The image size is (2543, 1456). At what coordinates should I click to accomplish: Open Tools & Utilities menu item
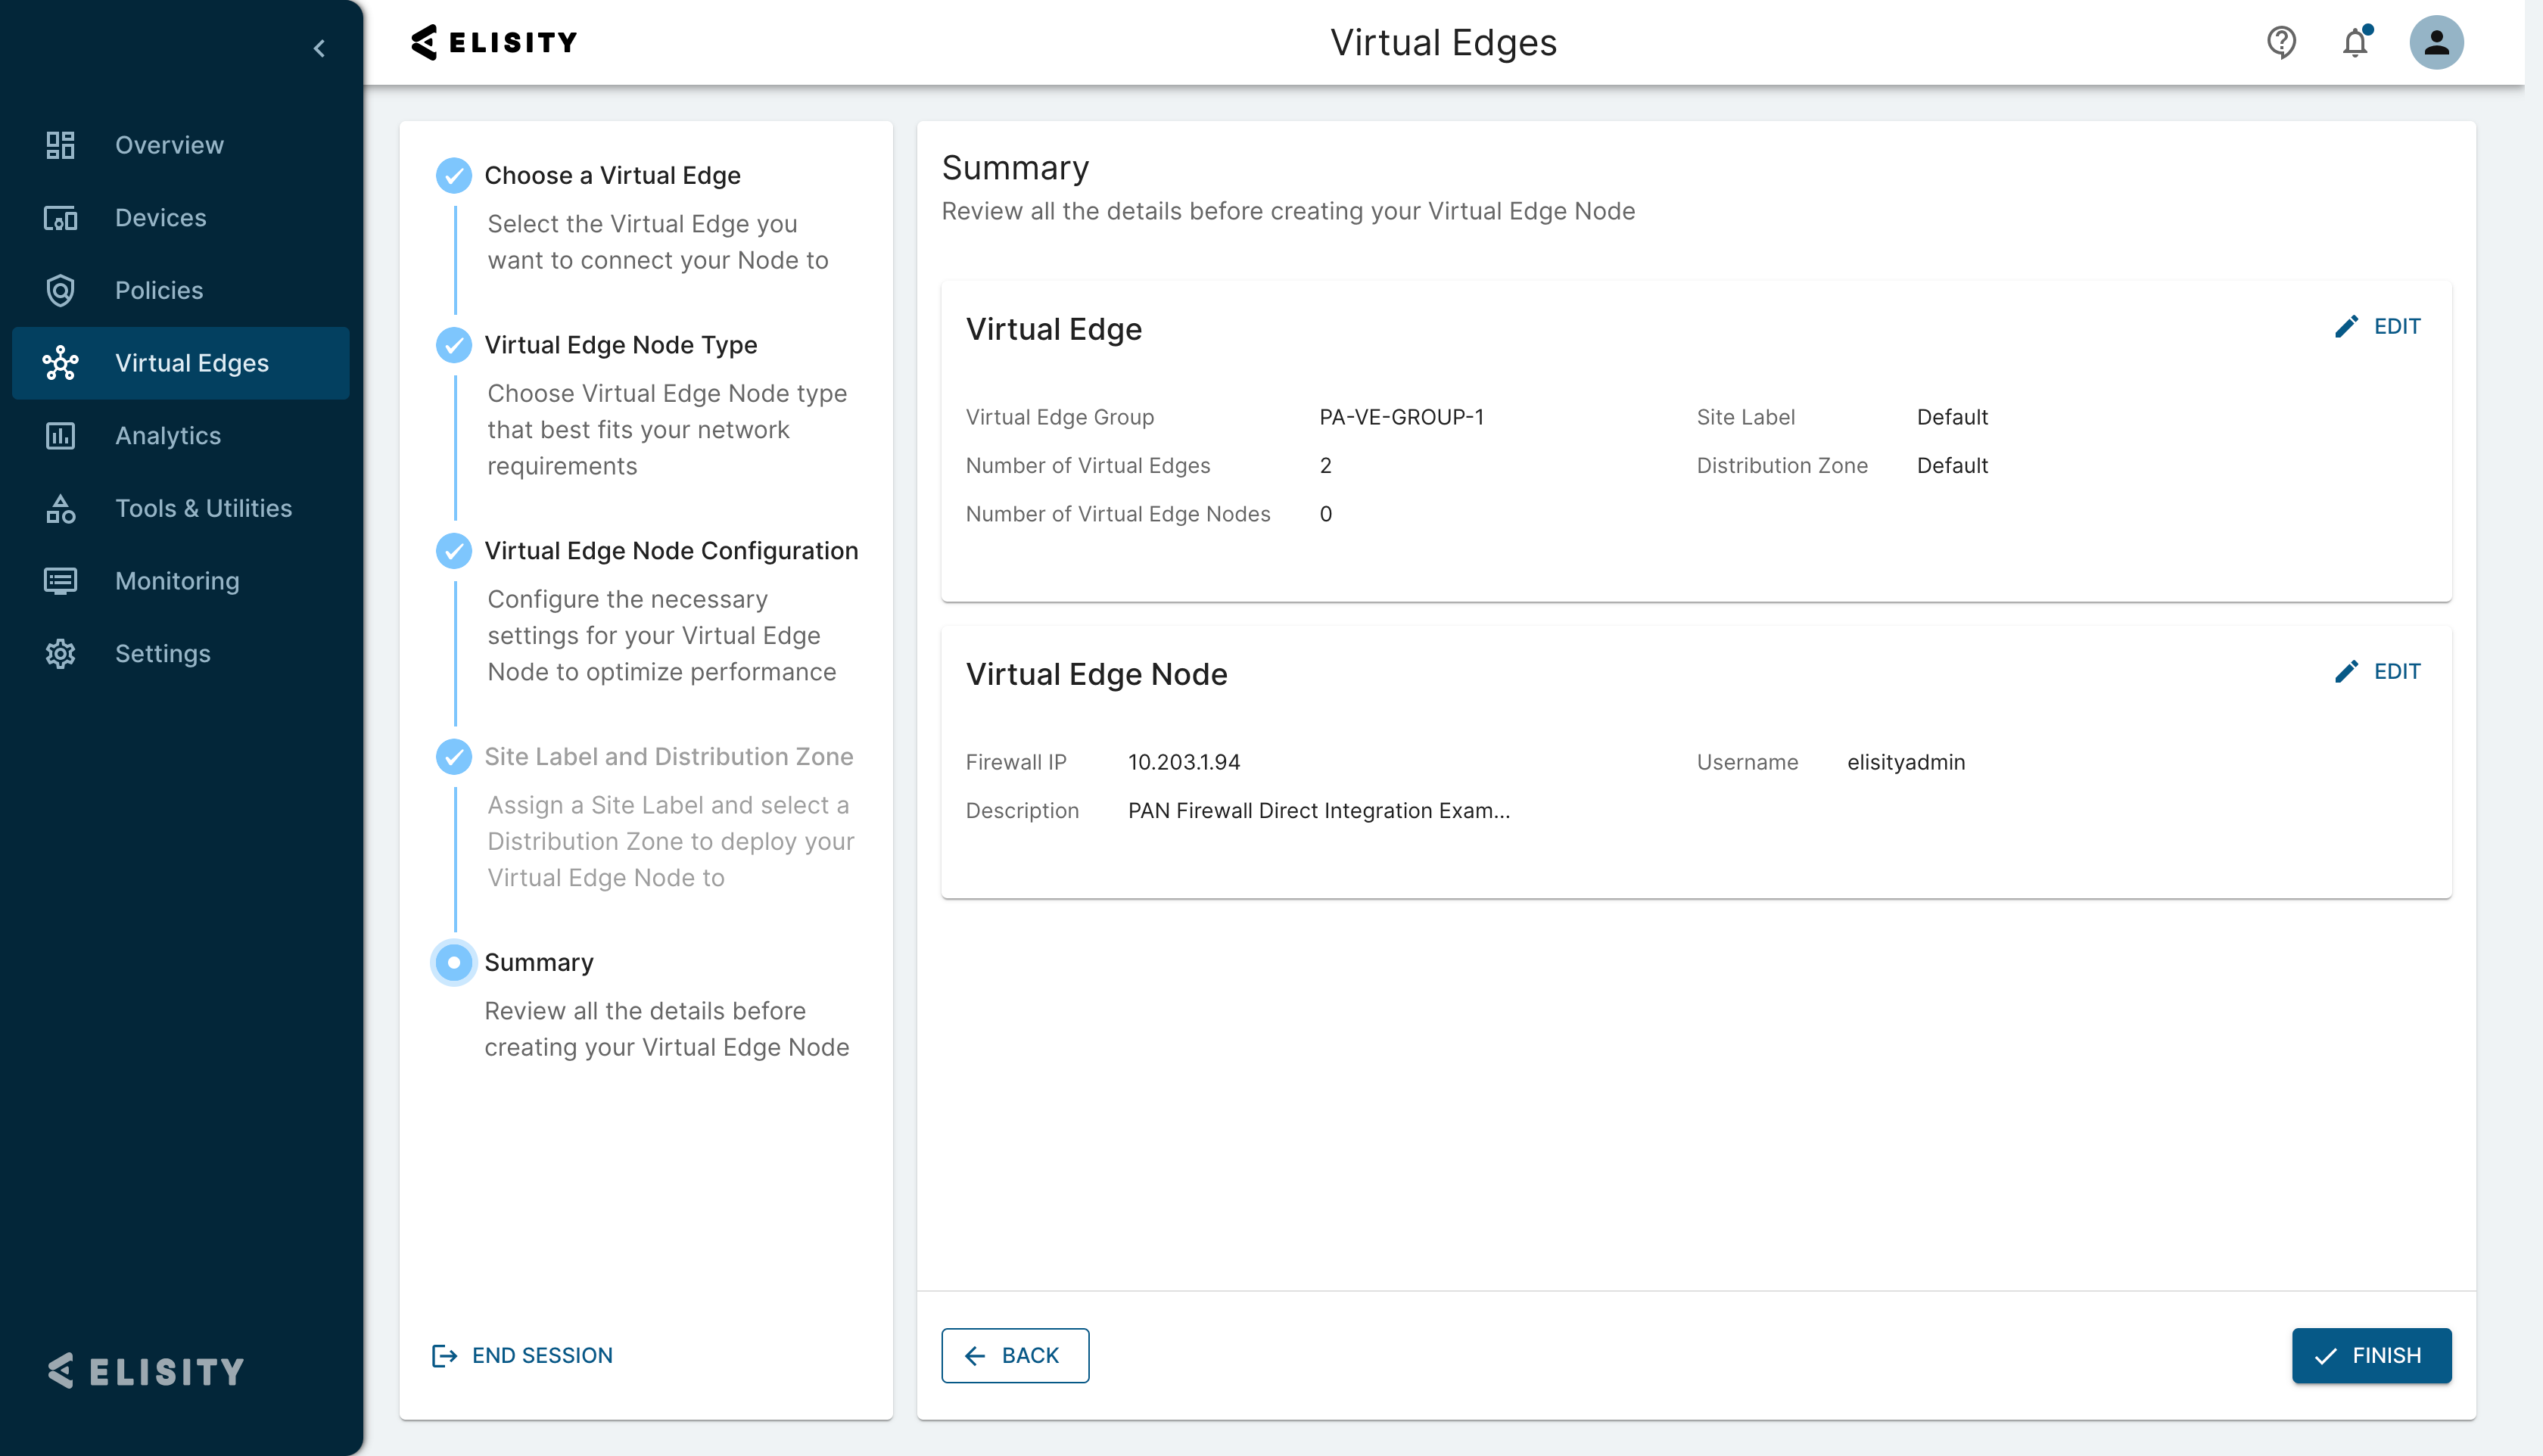click(203, 508)
